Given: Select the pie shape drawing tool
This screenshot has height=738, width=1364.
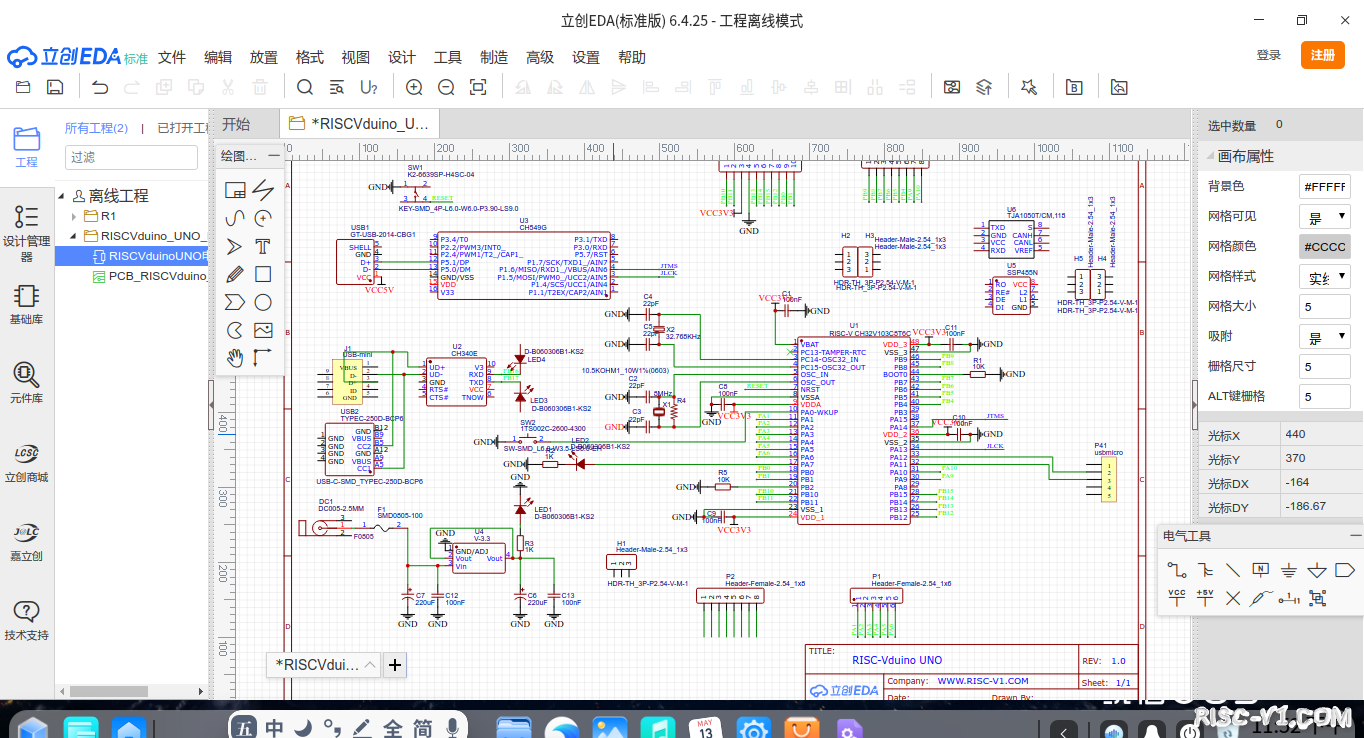Looking at the screenshot, I should (x=235, y=330).
